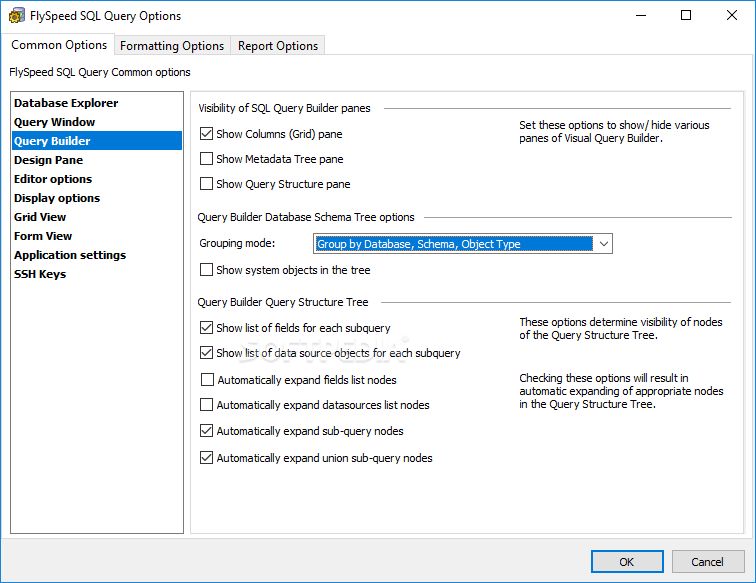Open the Grouping mode dropdown arrow
Screen dimensions: 756x583
click(604, 244)
